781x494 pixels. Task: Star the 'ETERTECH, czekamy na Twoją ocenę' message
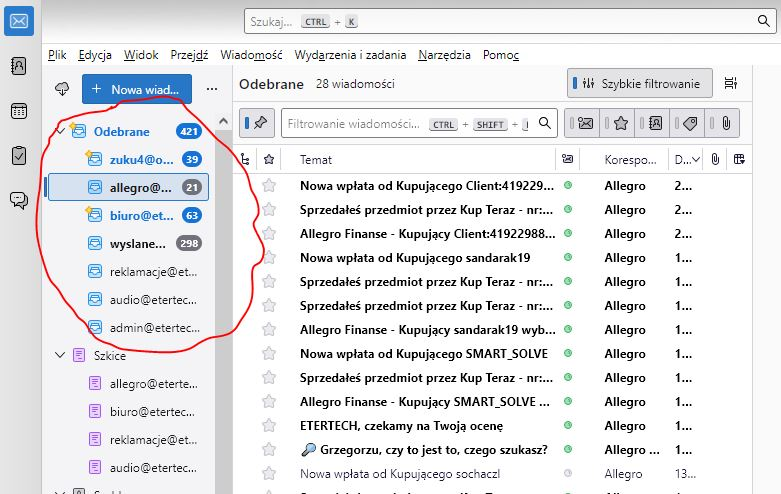(x=269, y=426)
